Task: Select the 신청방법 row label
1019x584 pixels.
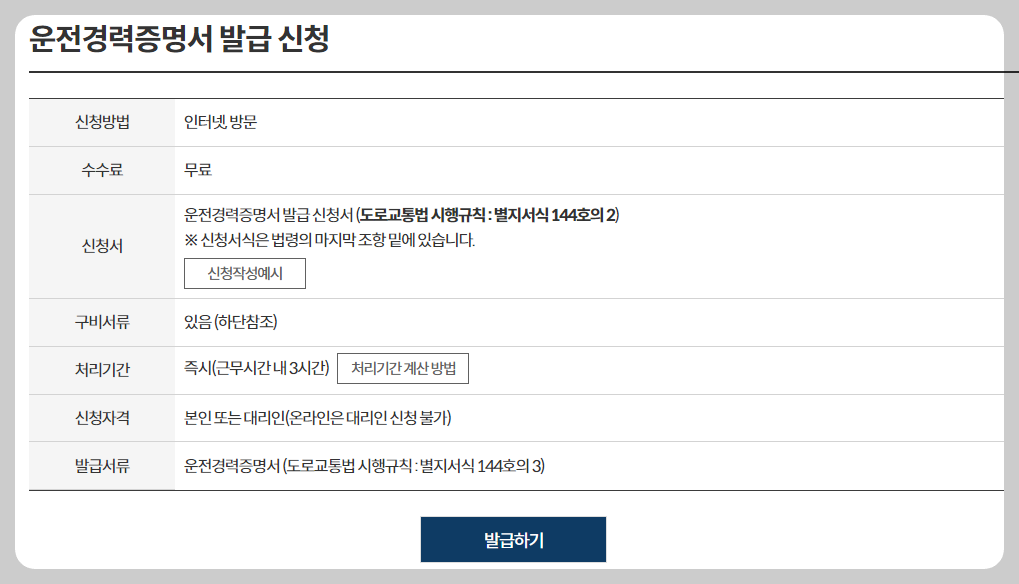Action: point(101,121)
